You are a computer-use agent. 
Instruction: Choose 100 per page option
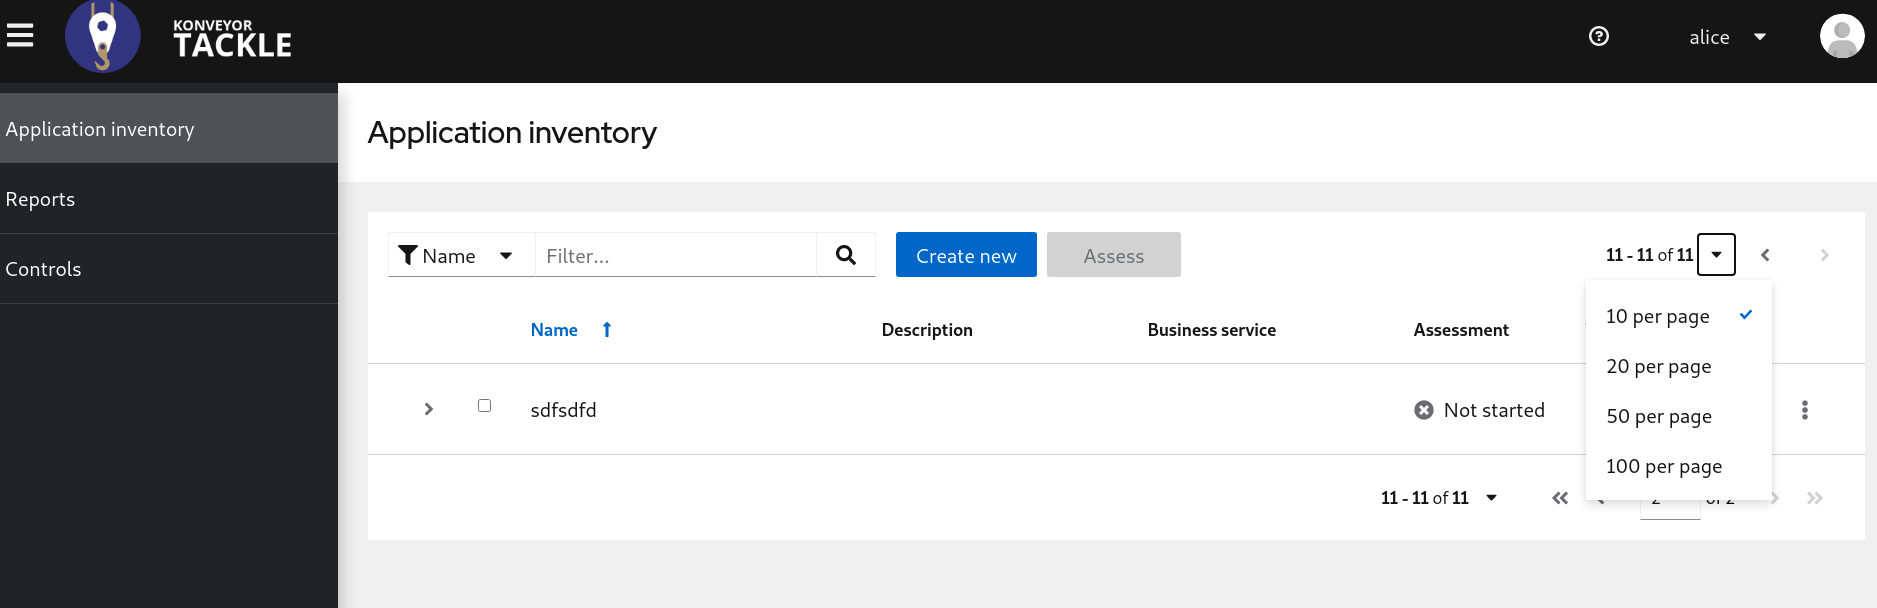1663,467
